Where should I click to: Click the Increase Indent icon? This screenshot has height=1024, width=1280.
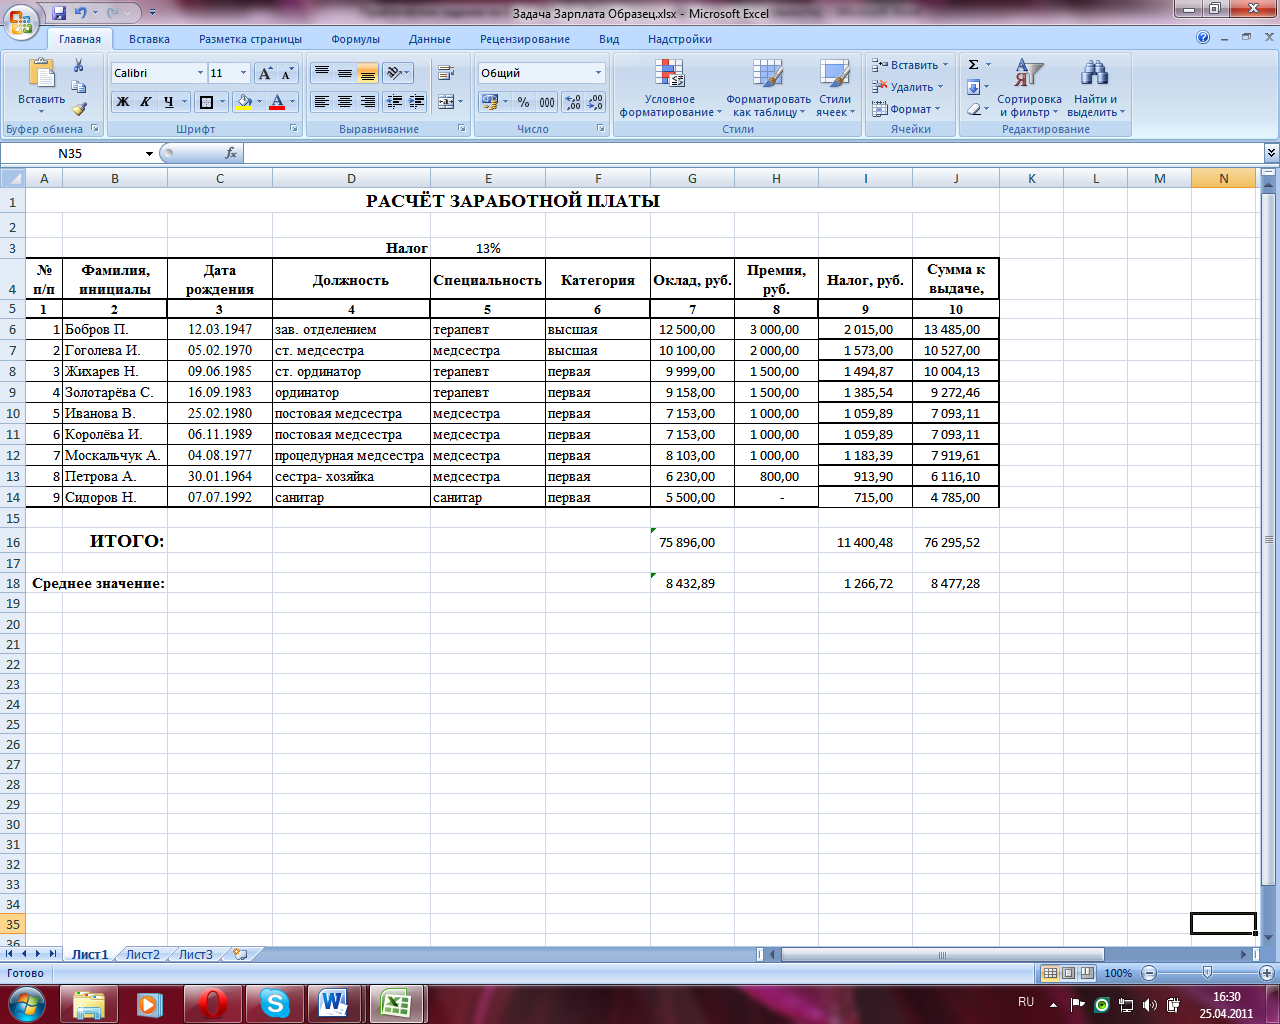coord(417,102)
